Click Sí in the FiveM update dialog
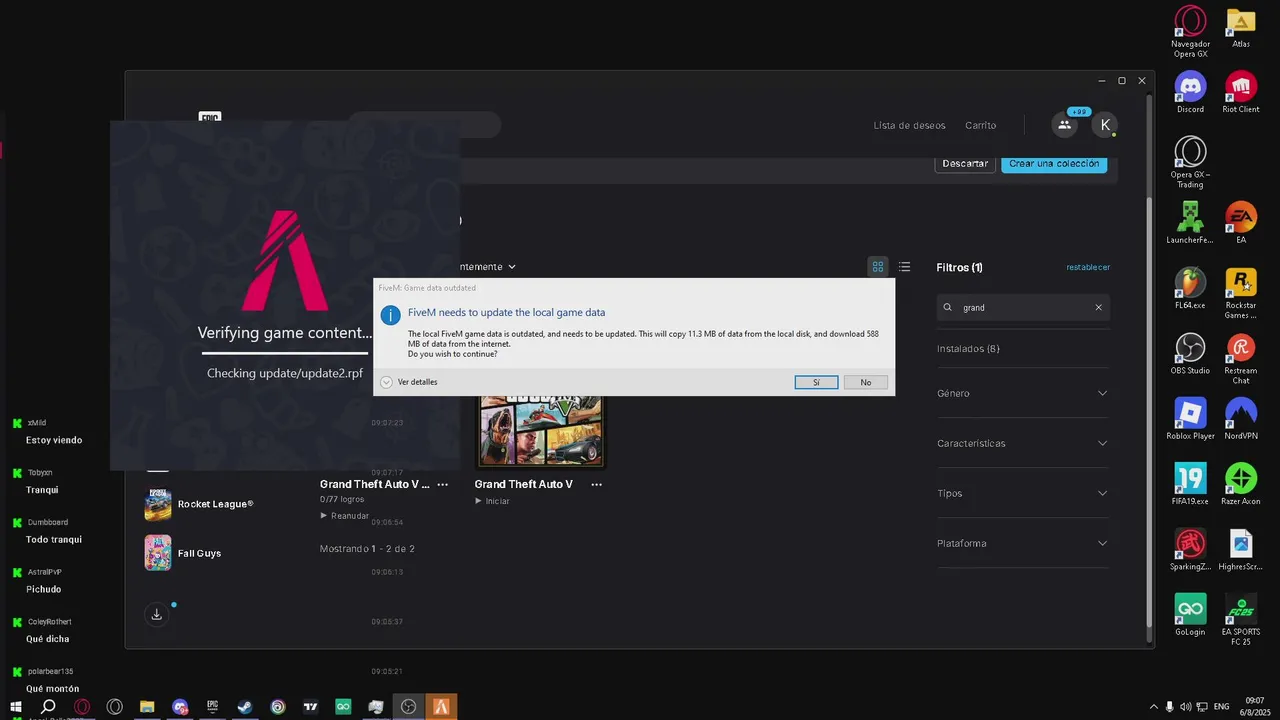The image size is (1280, 720). pos(816,382)
